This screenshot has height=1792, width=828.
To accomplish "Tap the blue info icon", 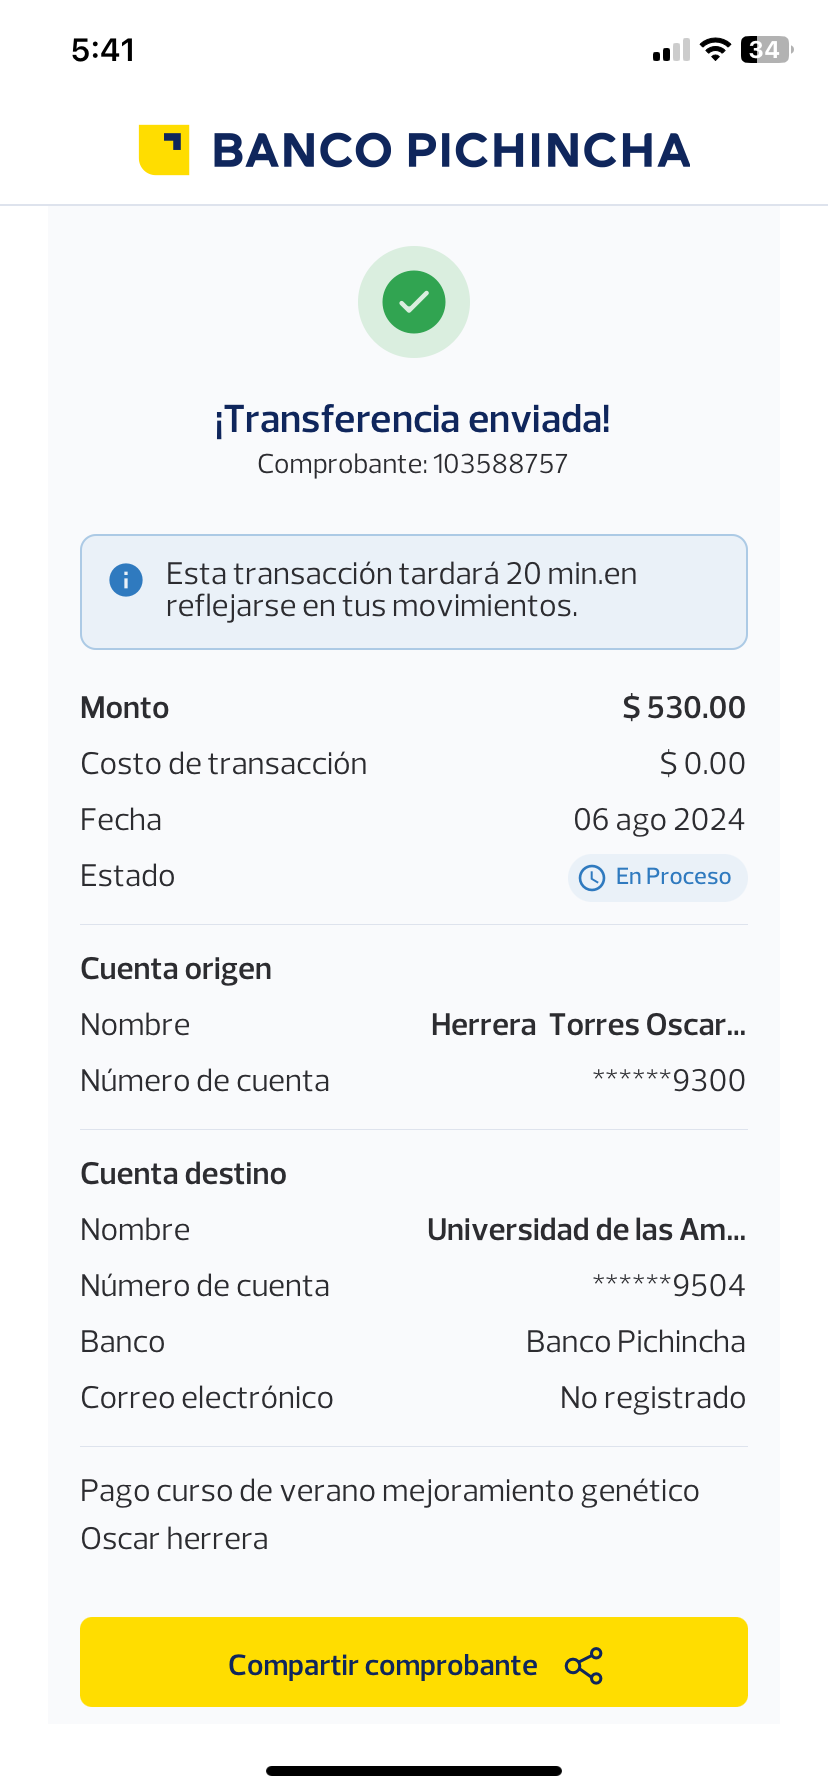I will pos(126,580).
